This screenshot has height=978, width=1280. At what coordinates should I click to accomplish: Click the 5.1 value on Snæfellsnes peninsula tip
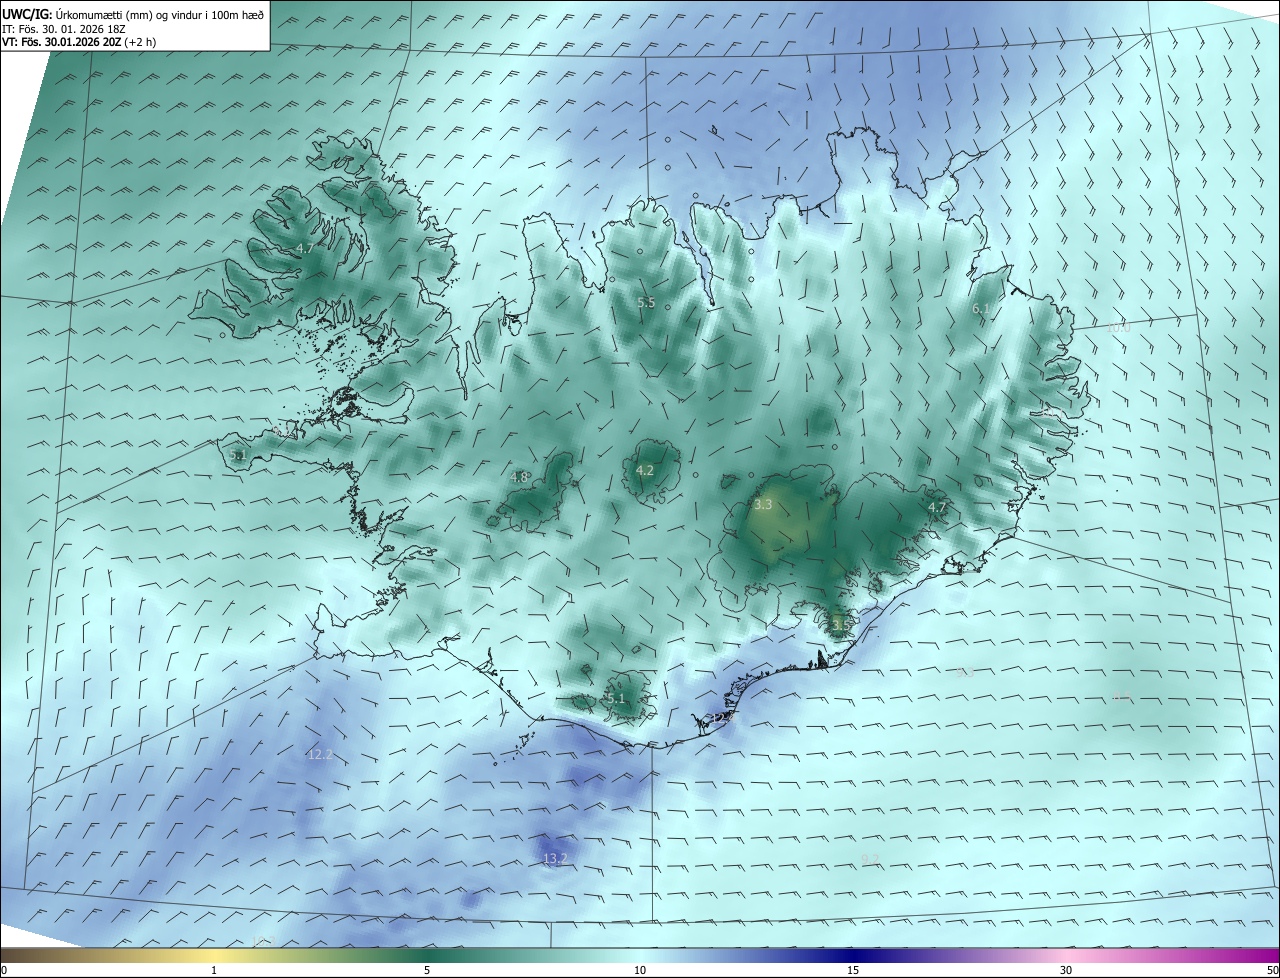237,455
